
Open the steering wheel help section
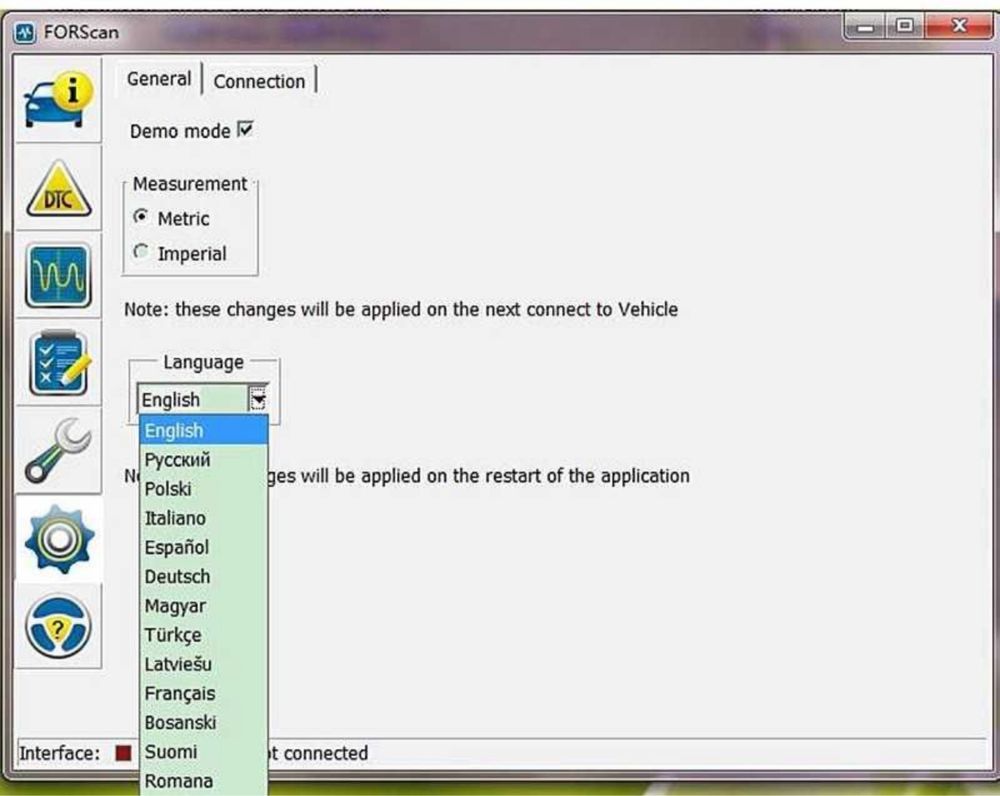click(x=58, y=626)
